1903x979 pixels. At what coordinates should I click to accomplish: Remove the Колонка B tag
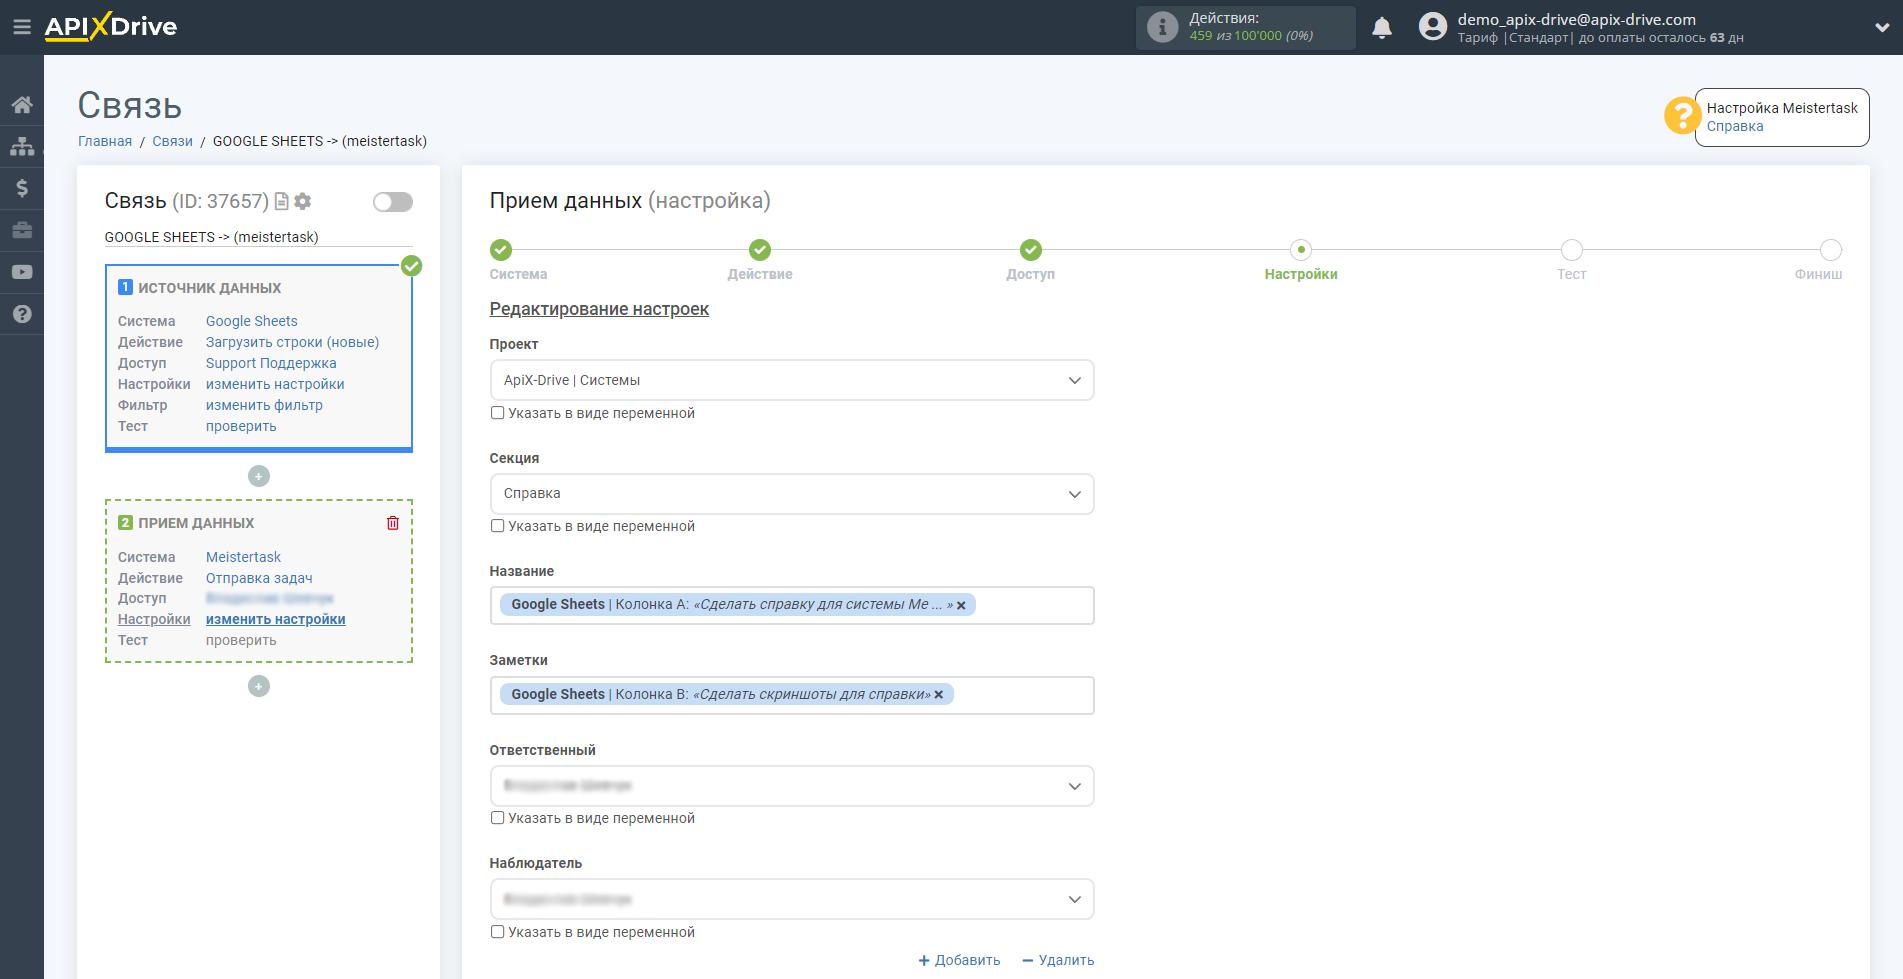[939, 695]
